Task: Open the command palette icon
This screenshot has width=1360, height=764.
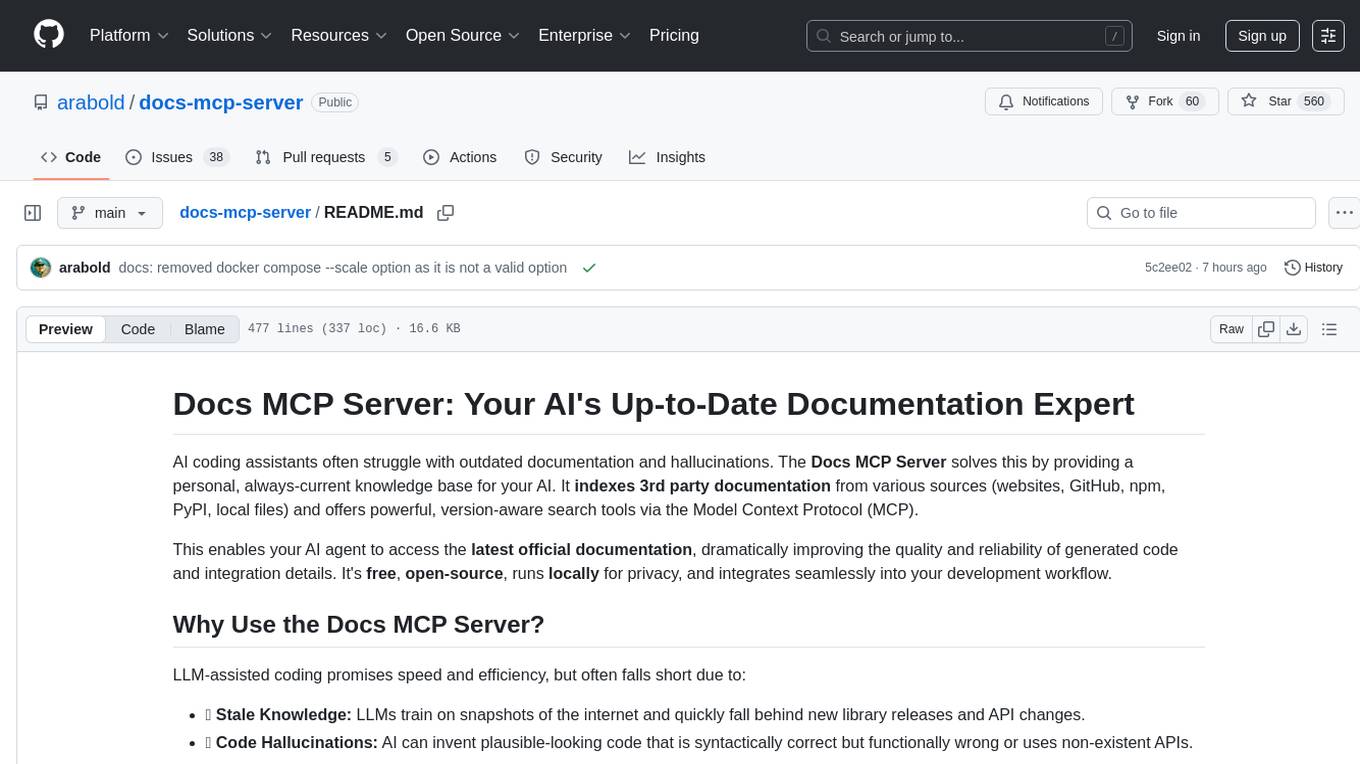Action: (x=1328, y=35)
